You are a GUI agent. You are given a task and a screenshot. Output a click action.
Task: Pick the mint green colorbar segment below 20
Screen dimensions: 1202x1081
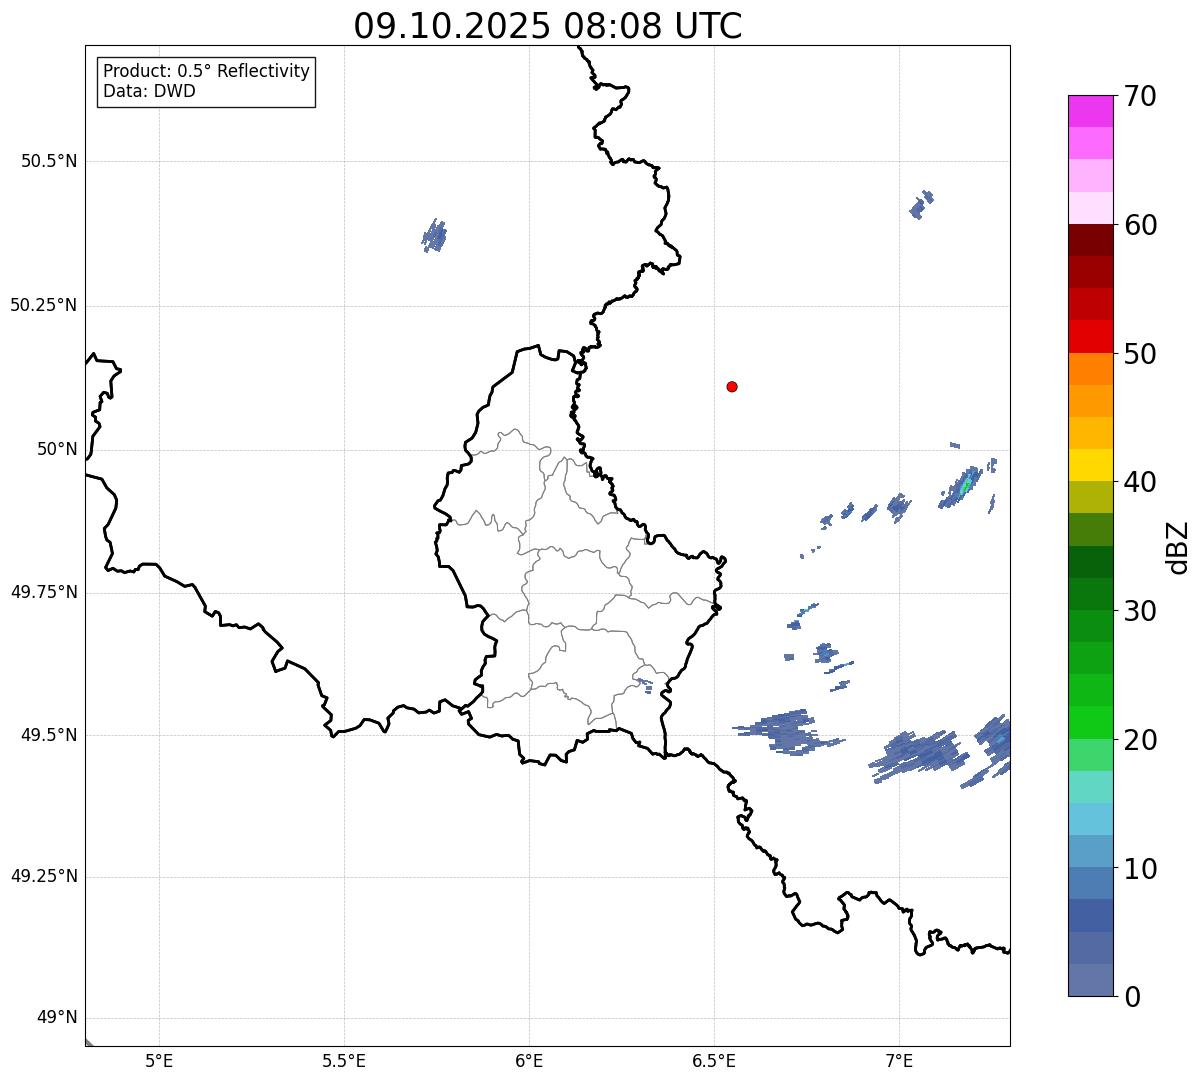(1090, 754)
